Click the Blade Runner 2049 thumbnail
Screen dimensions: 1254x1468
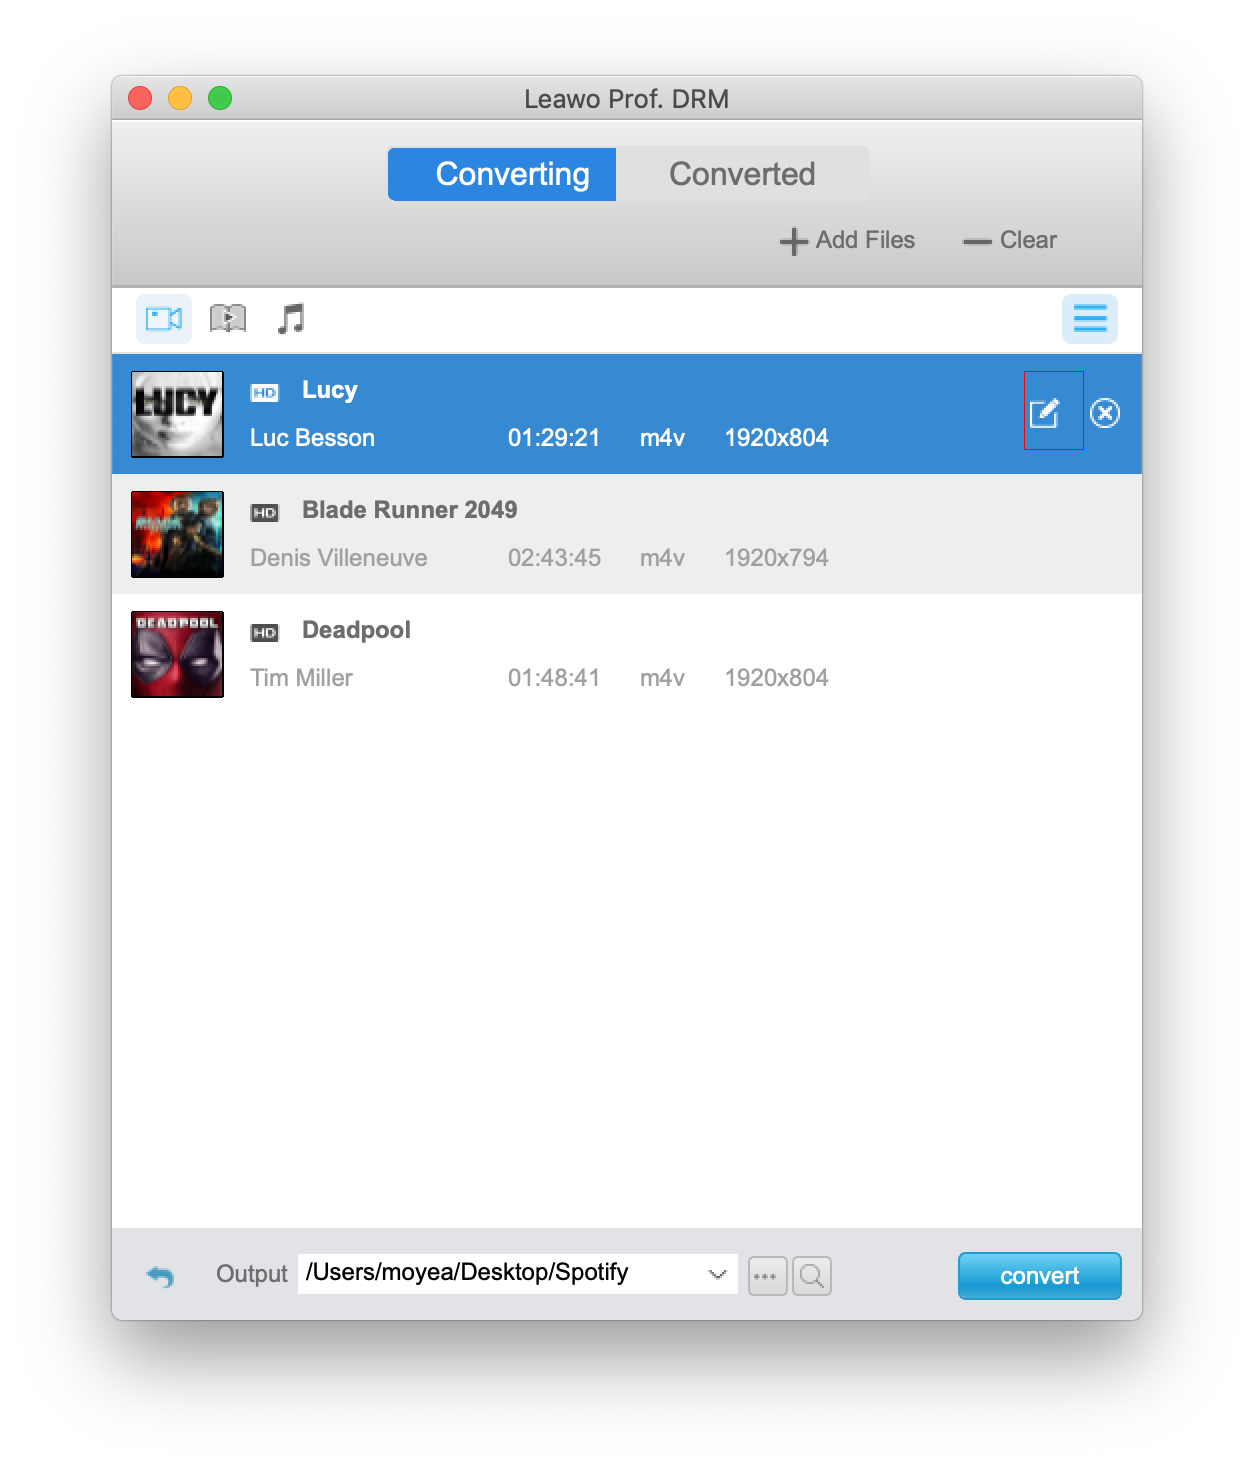177,534
